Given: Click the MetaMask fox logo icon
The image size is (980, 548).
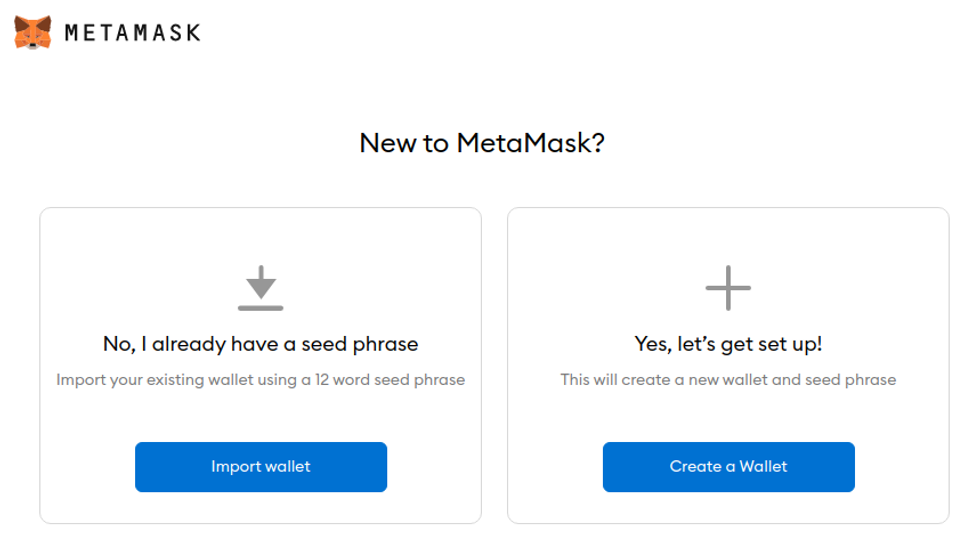Looking at the screenshot, I should [33, 32].
